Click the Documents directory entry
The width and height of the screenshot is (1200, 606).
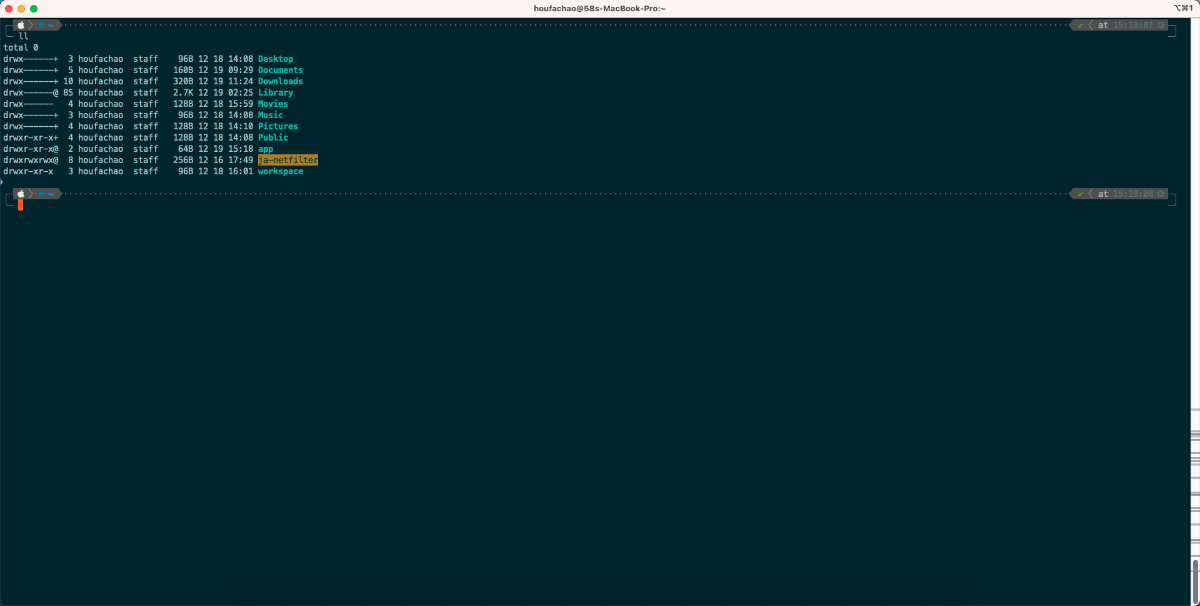(x=281, y=69)
